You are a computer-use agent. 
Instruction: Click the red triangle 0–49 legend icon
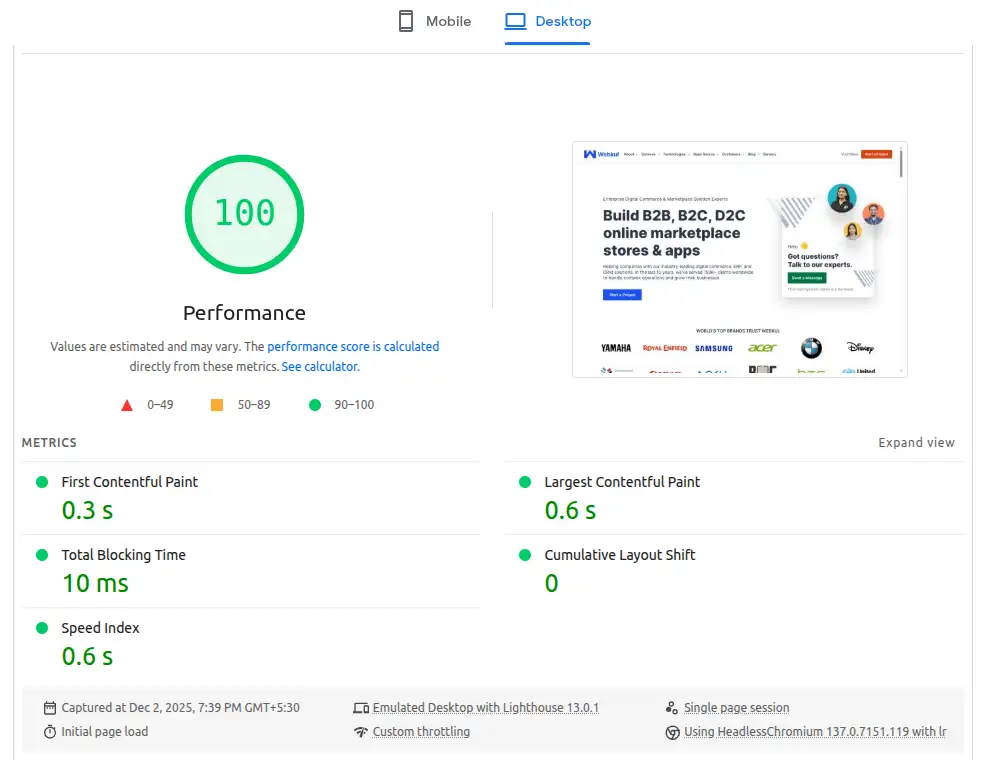(127, 405)
